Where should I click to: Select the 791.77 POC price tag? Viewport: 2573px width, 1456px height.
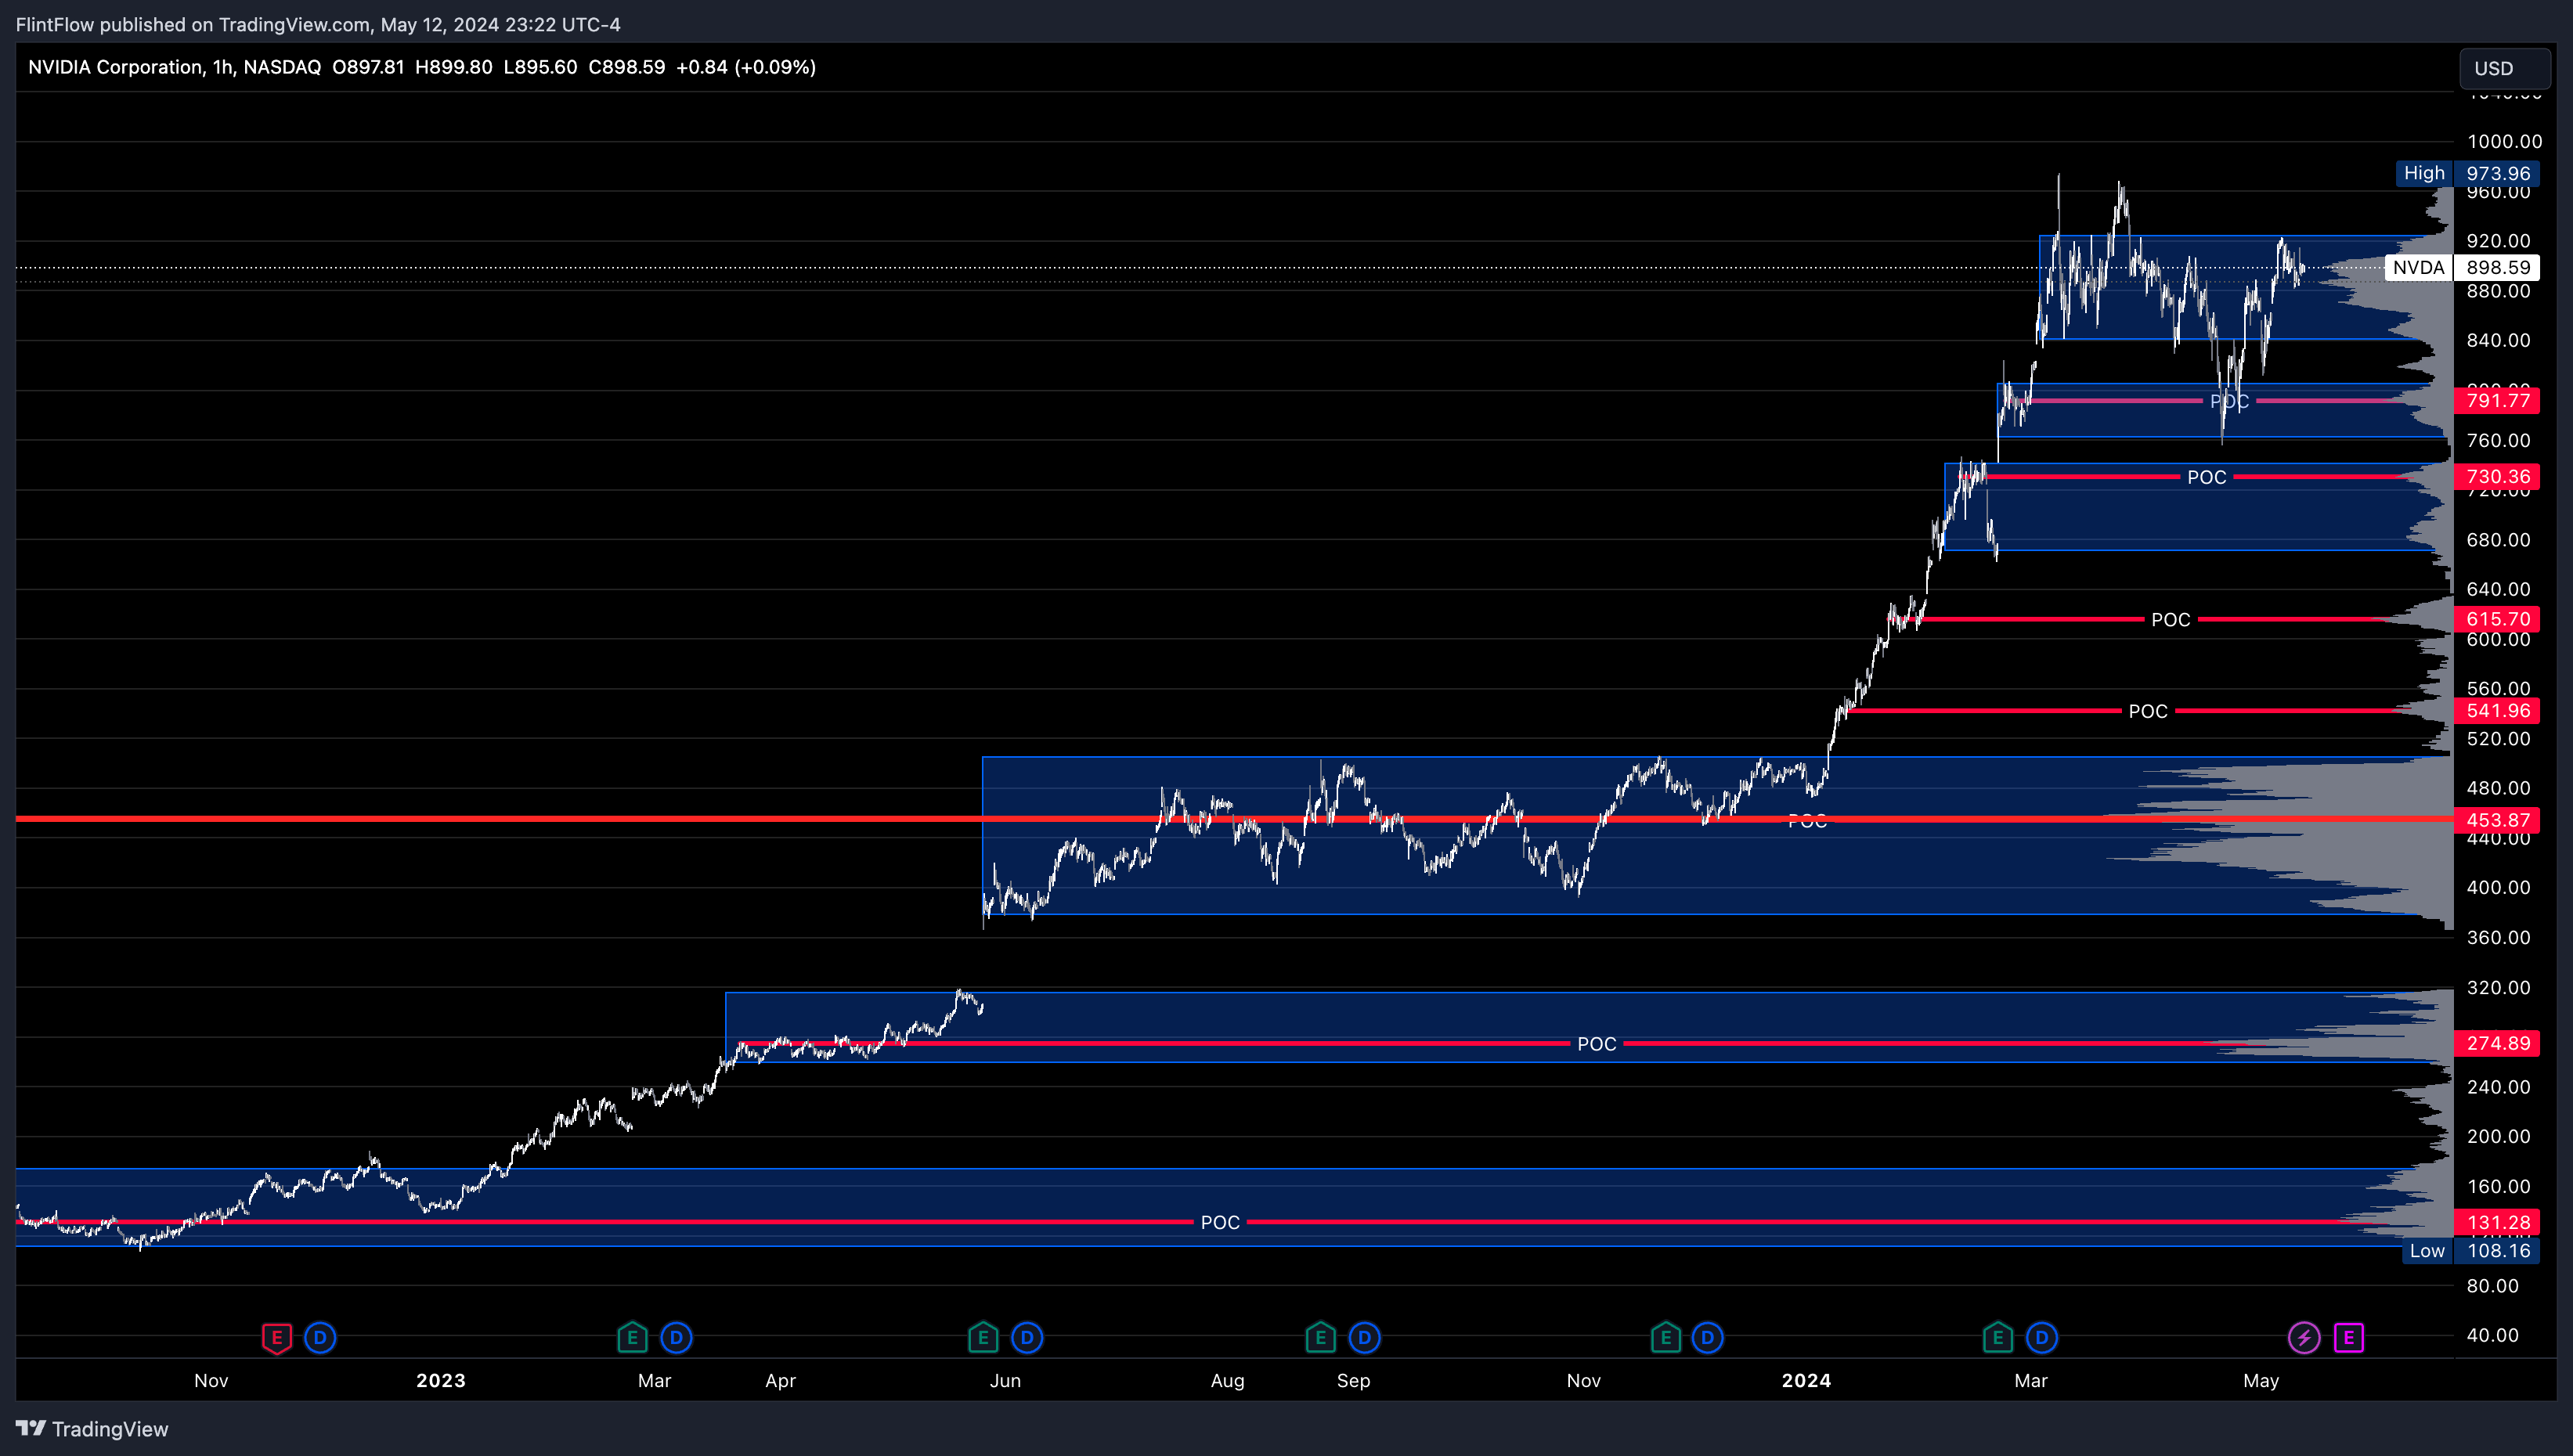click(2497, 401)
